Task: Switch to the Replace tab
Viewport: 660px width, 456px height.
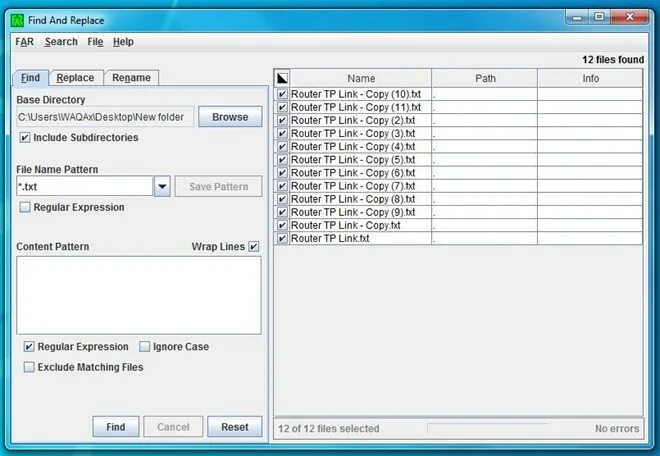Action: pyautogui.click(x=75, y=78)
